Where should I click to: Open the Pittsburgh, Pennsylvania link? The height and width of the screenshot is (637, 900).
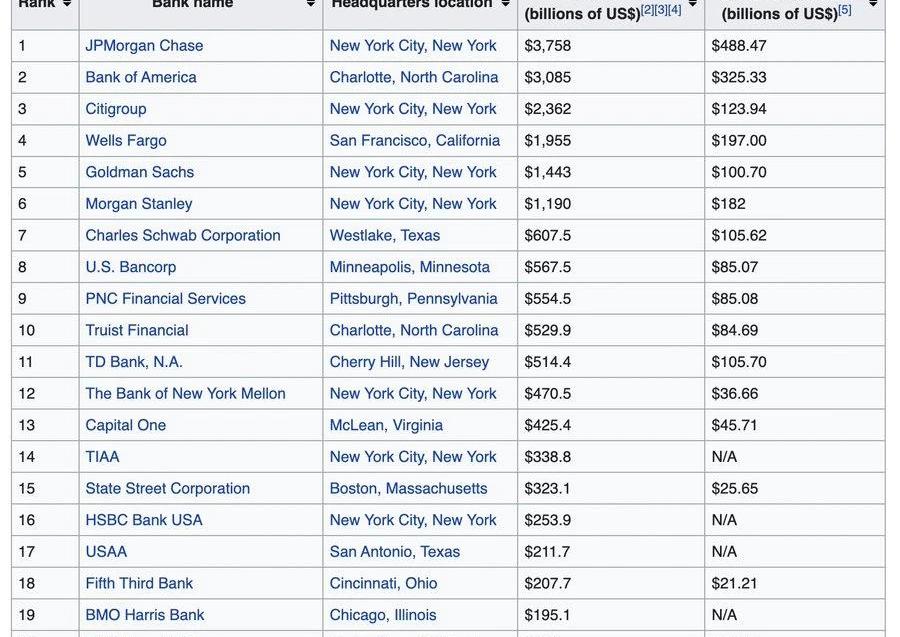(413, 298)
